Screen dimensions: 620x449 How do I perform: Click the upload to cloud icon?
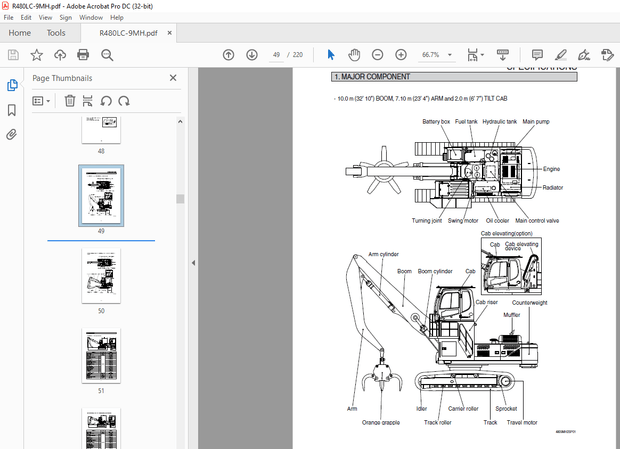(x=60, y=55)
